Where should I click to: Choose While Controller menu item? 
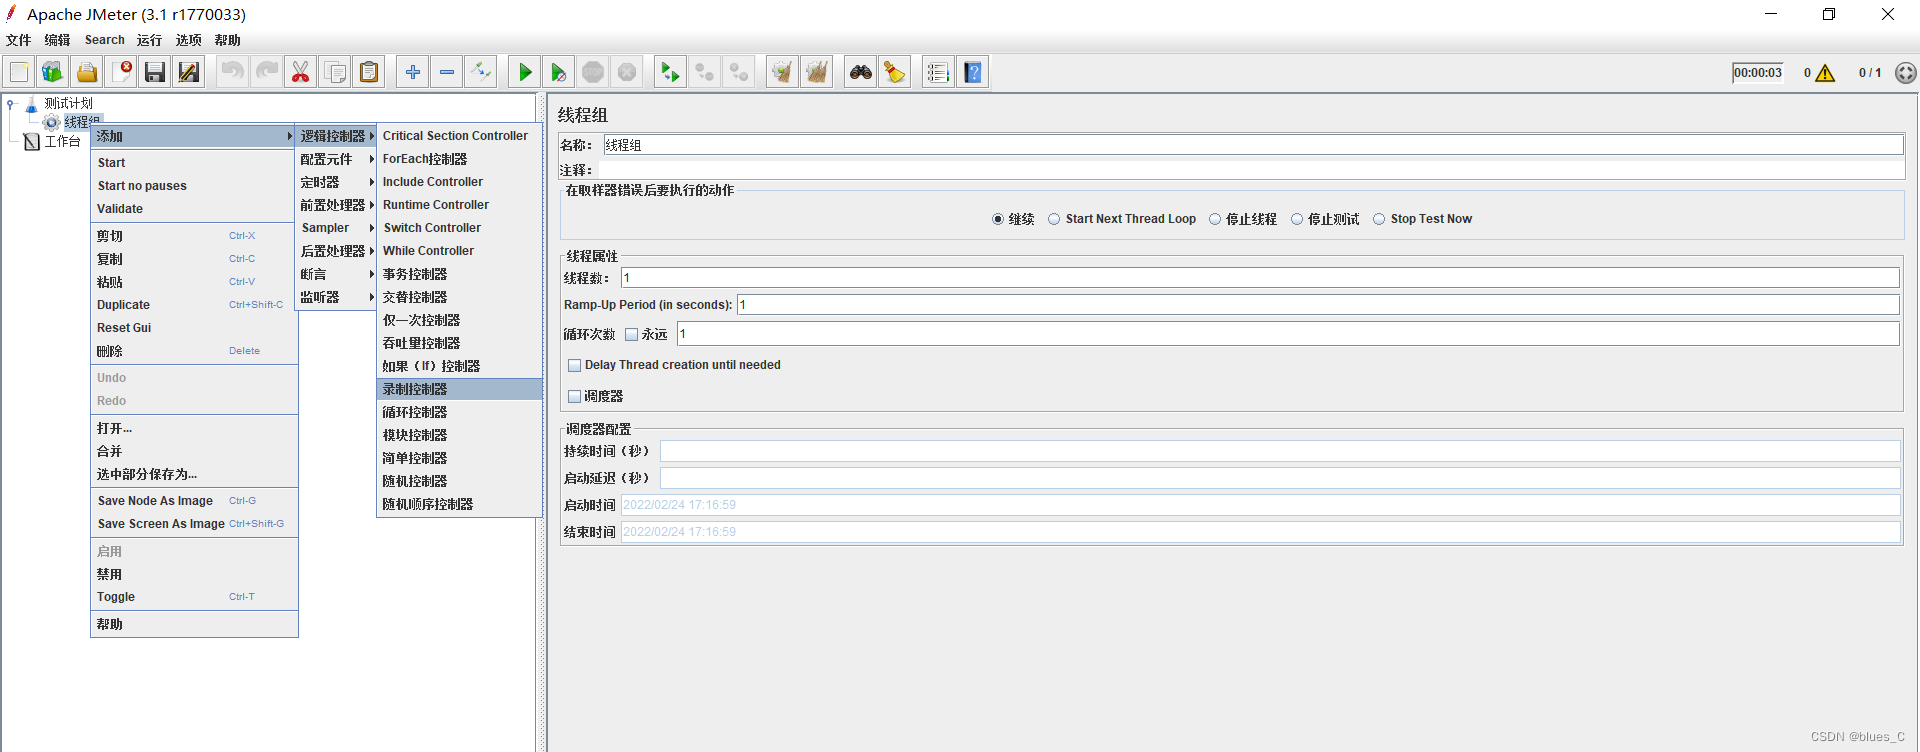(459, 251)
